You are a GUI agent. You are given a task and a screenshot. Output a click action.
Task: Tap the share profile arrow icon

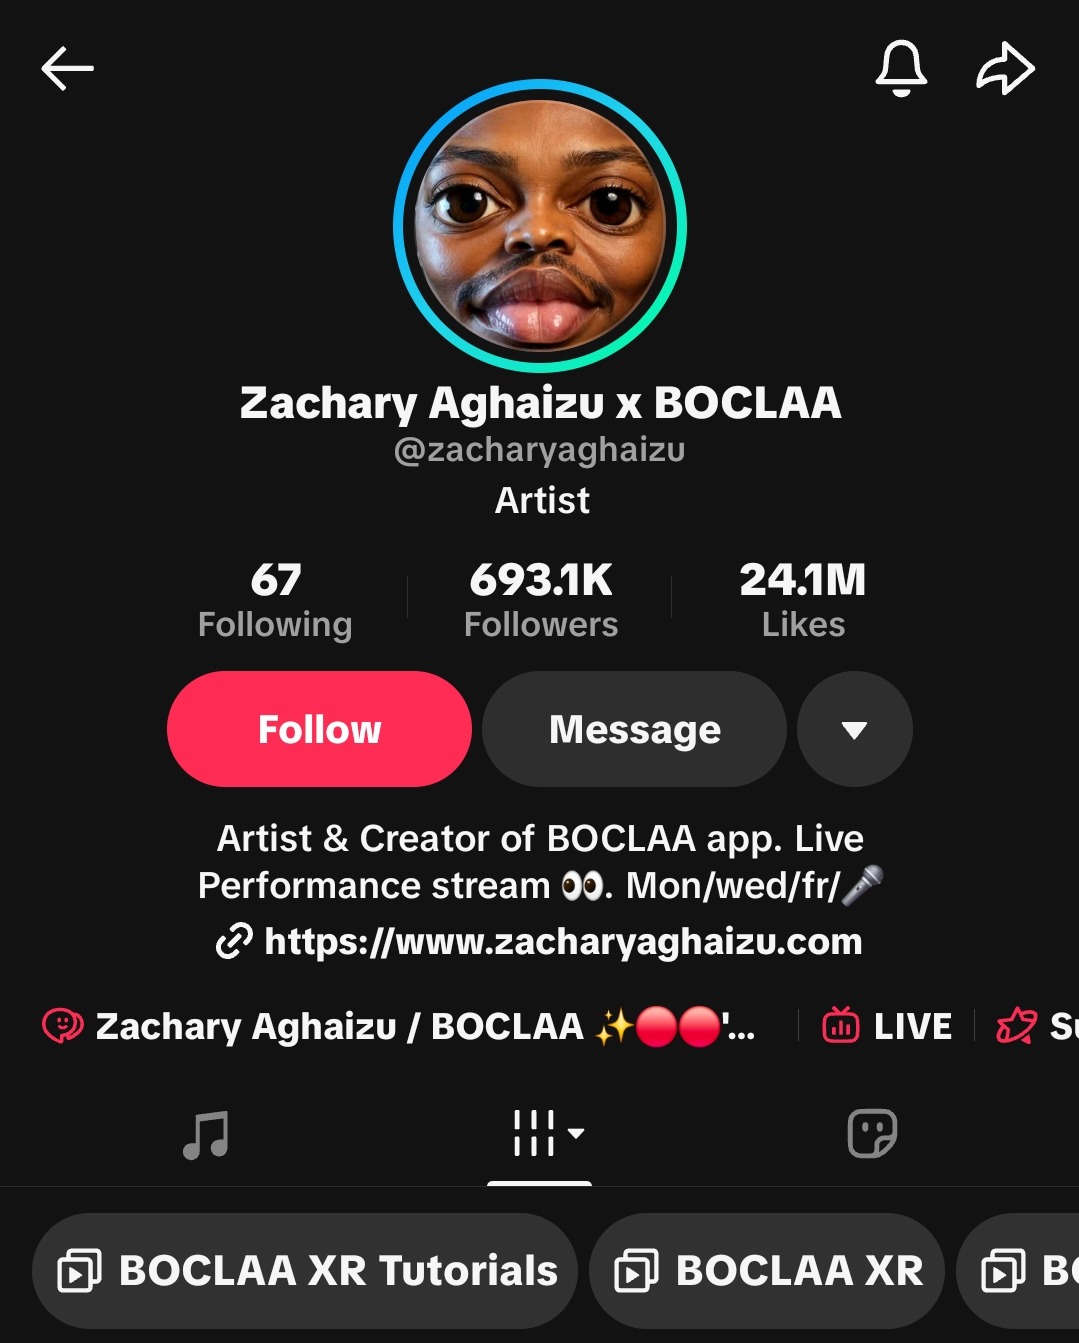coord(1005,69)
